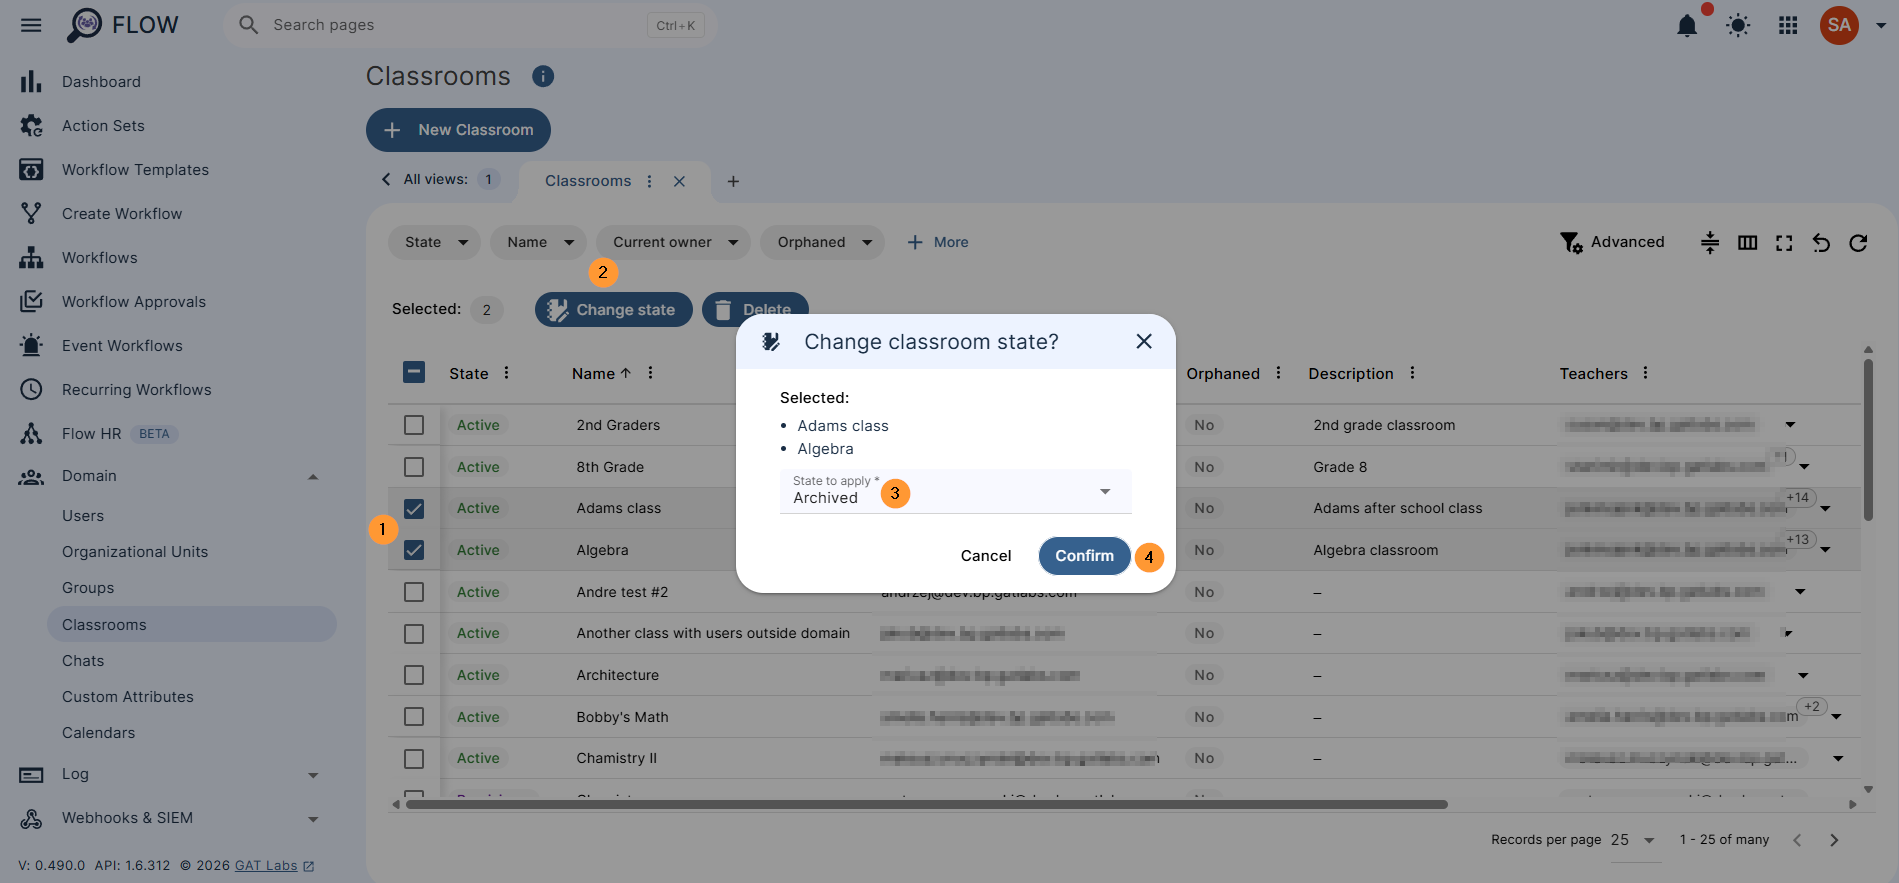Open the column chooser icon
The width and height of the screenshot is (1899, 883).
click(x=1747, y=242)
